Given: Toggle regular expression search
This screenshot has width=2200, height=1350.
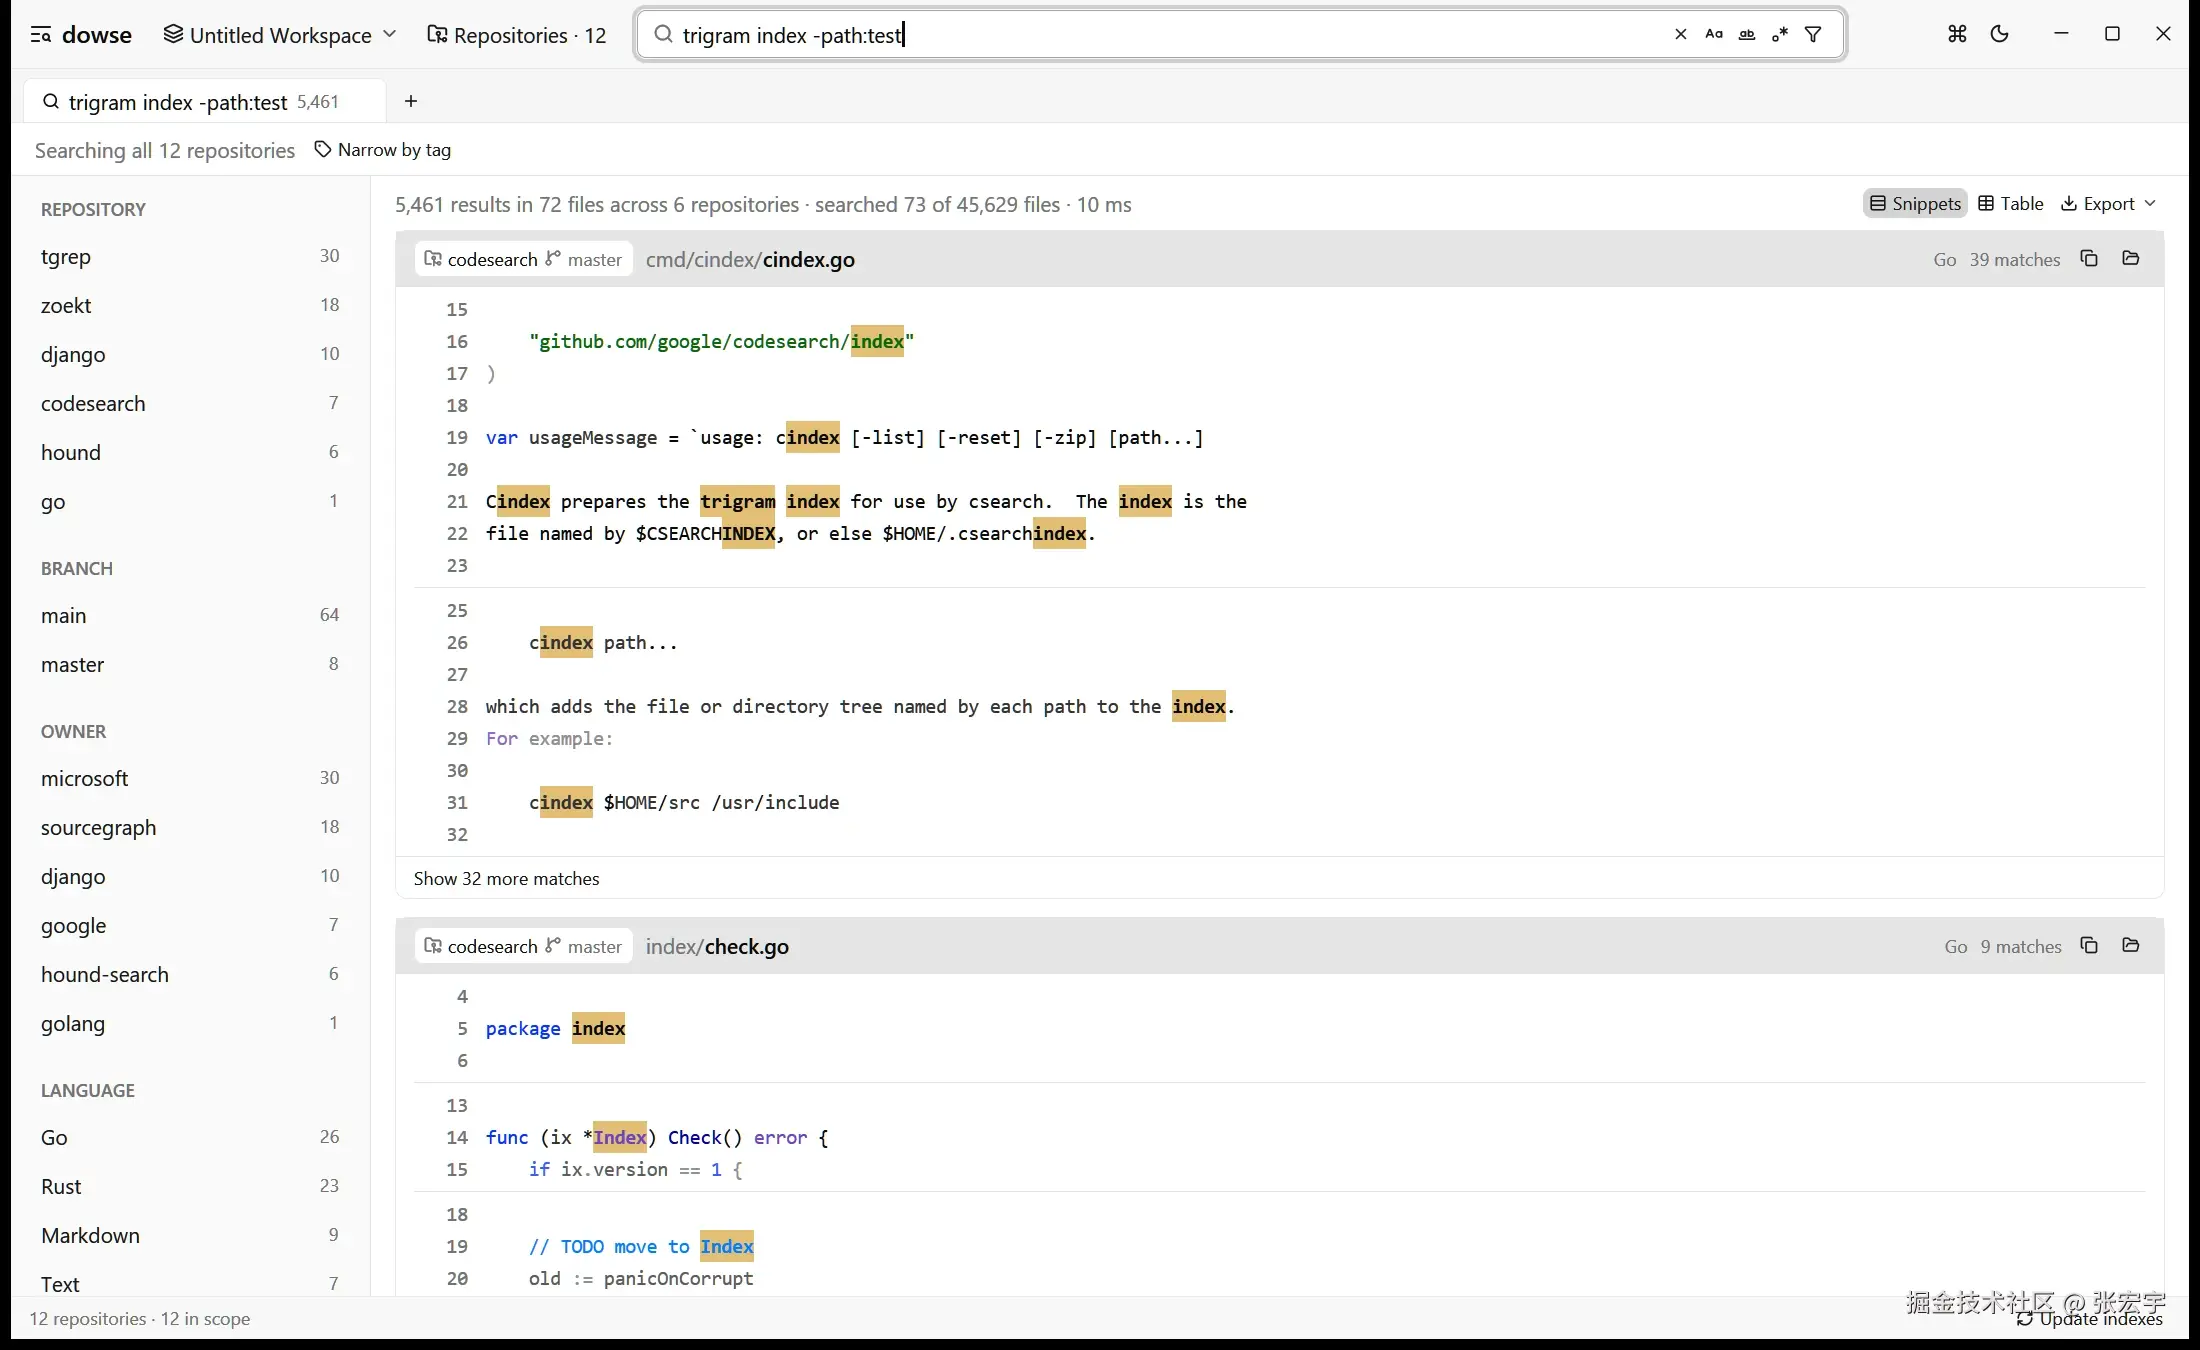Looking at the screenshot, I should 1780,34.
